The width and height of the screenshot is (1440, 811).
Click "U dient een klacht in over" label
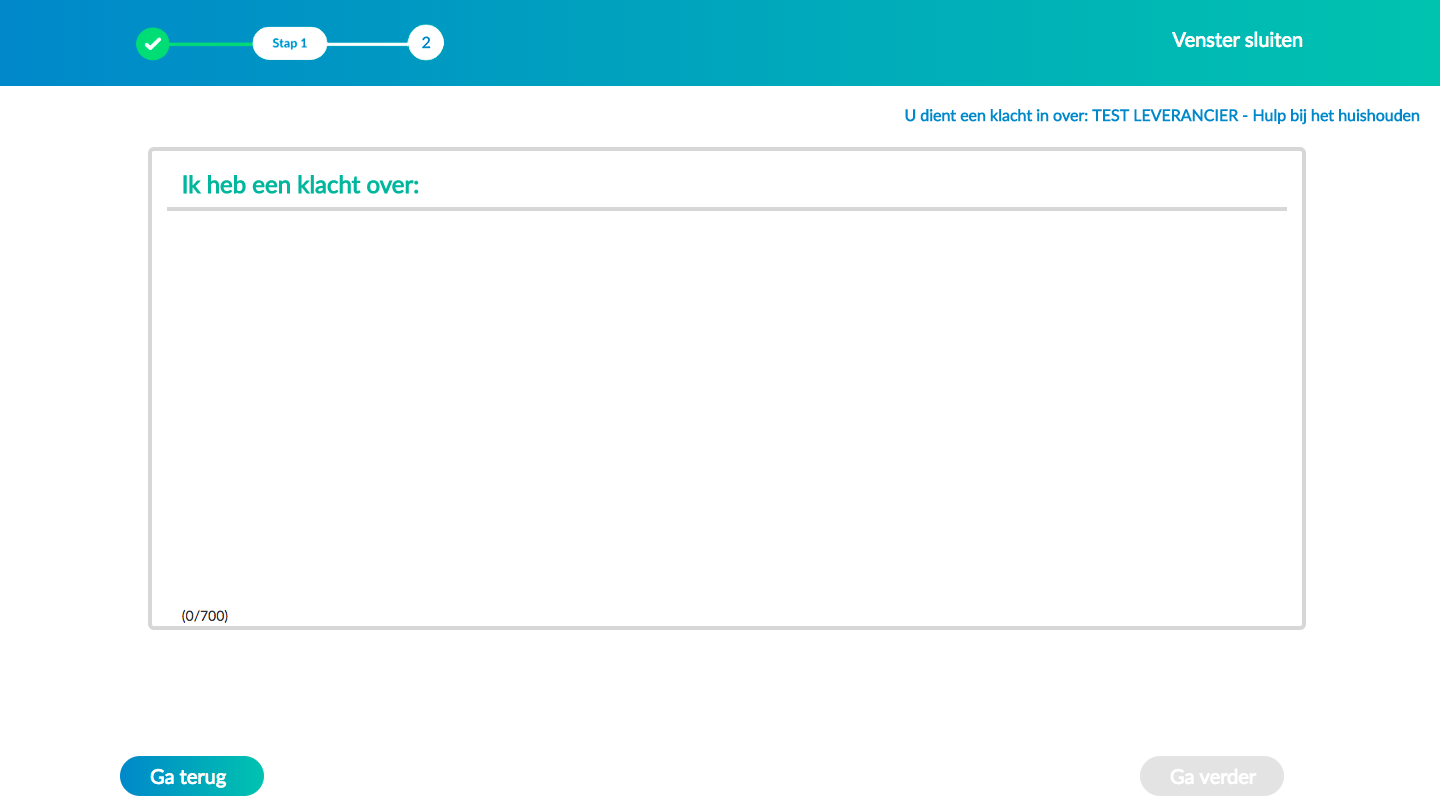pos(994,116)
